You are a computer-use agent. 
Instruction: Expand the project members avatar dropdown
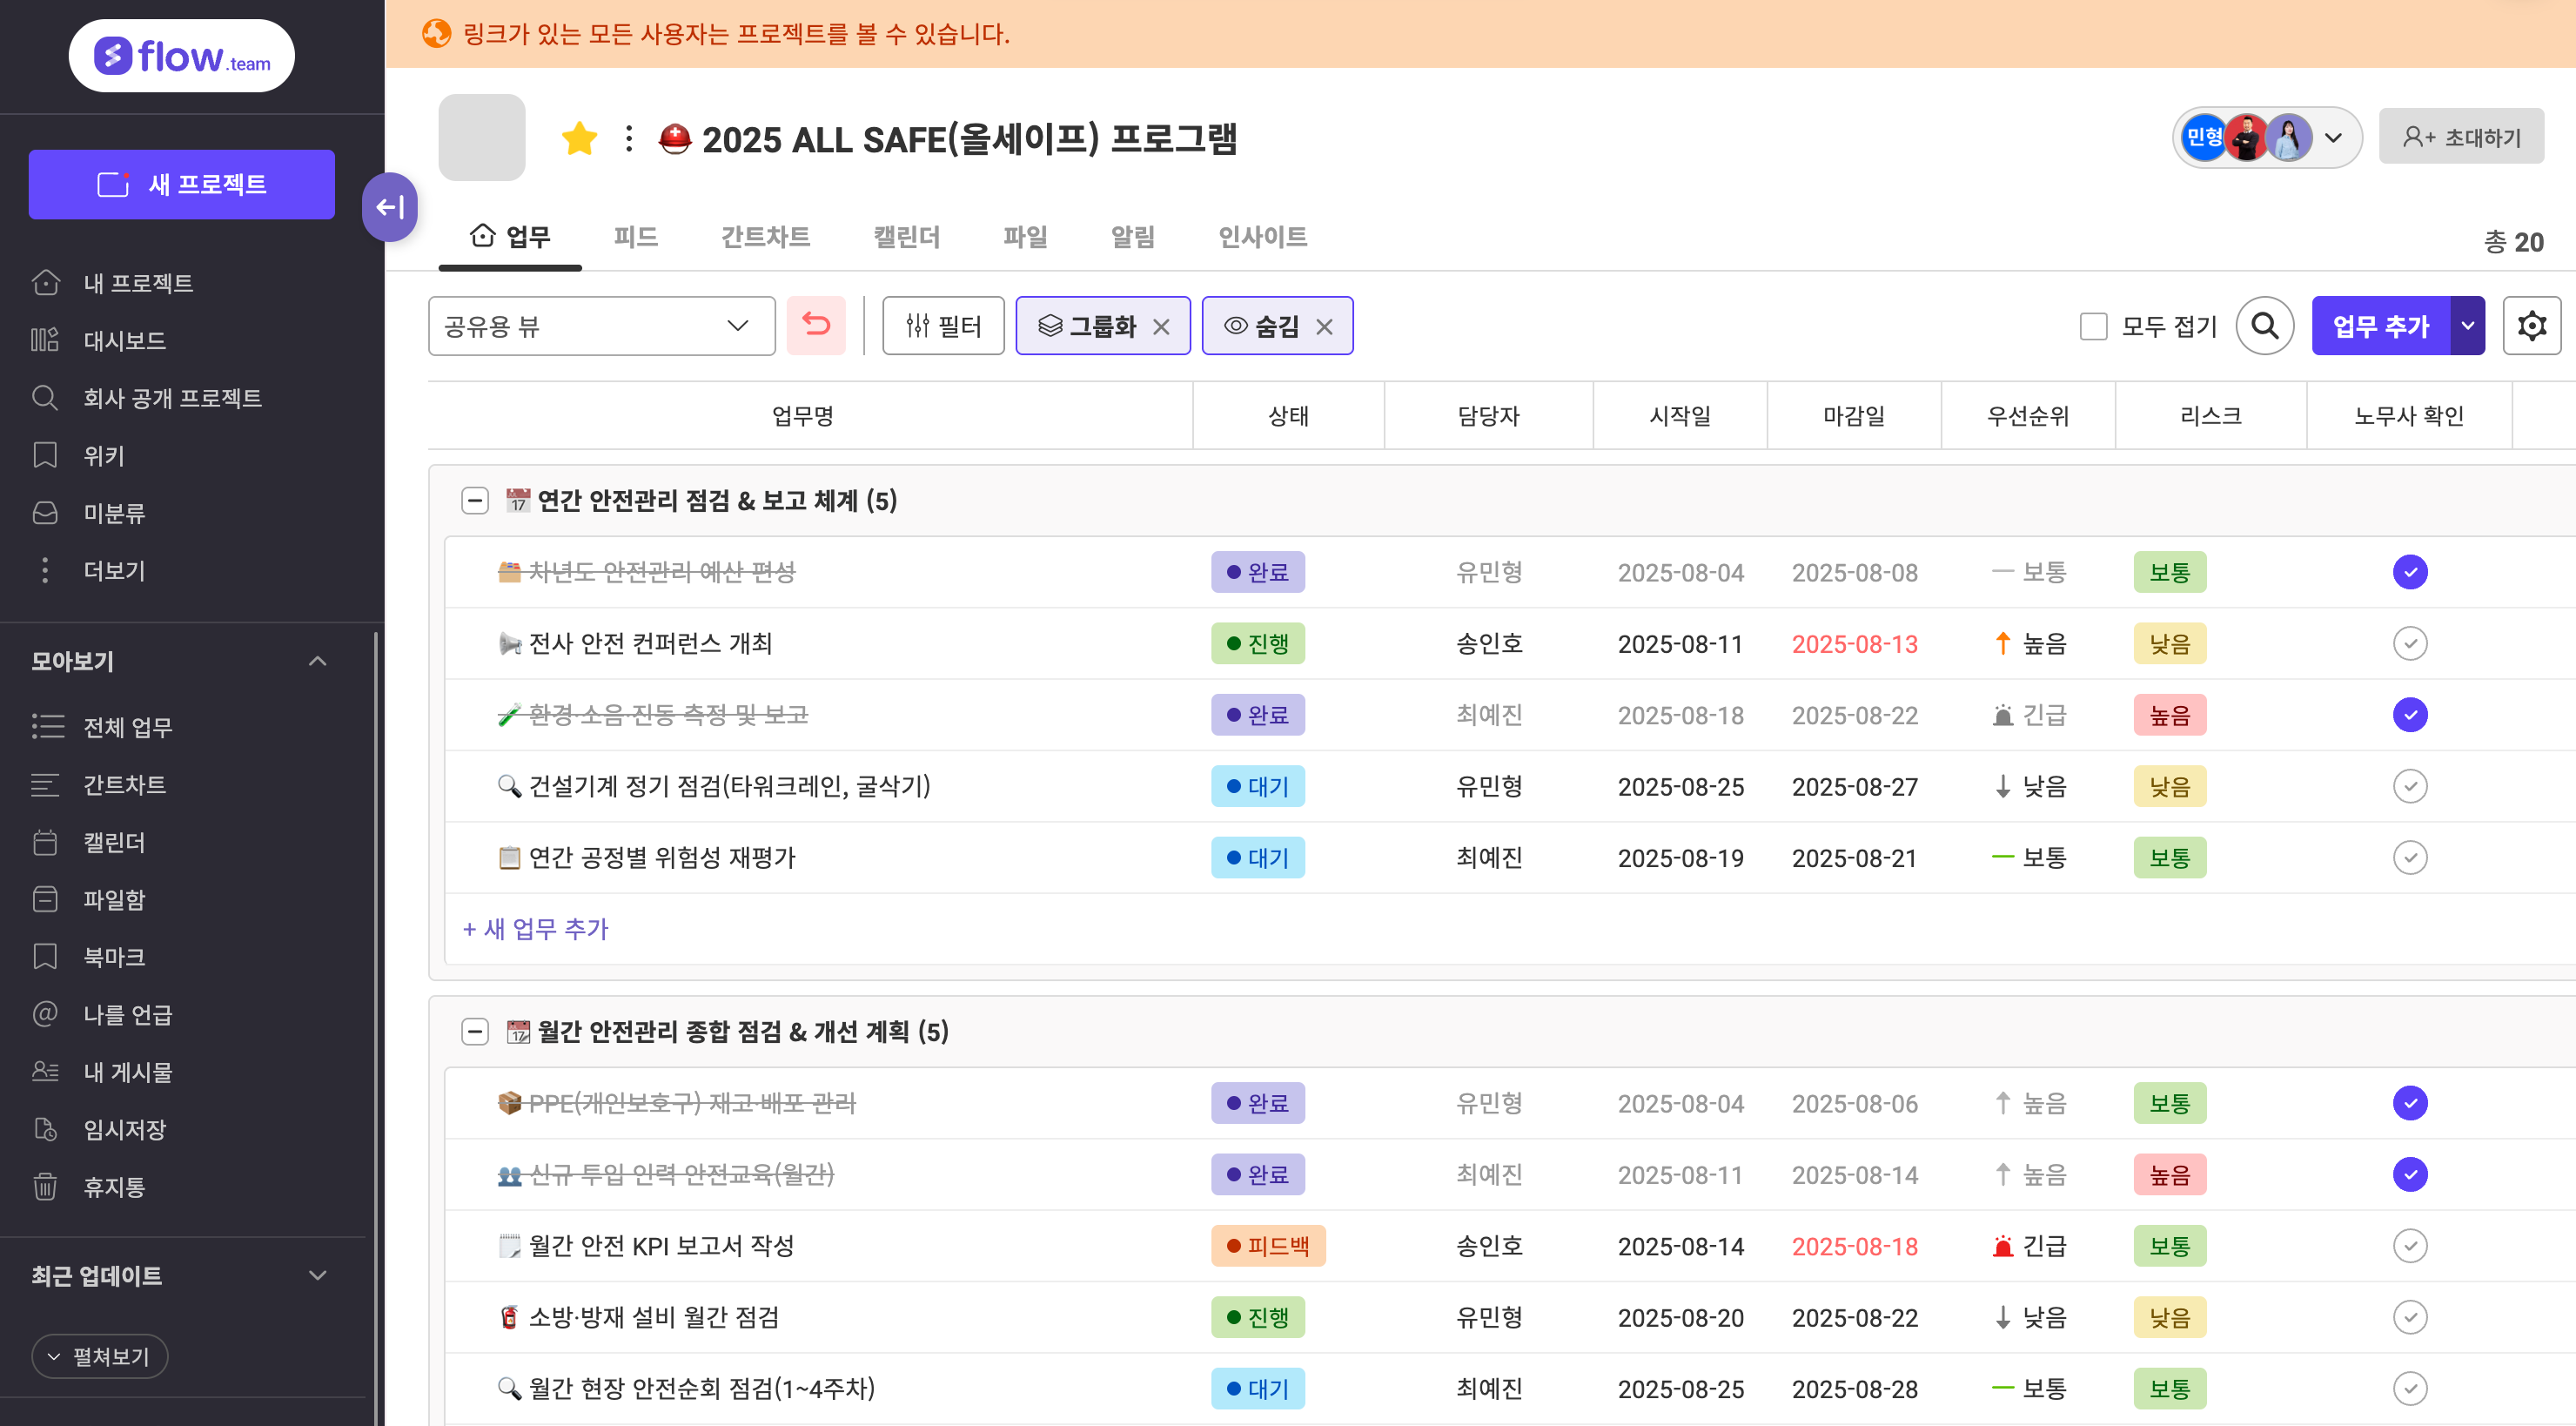(x=2334, y=138)
